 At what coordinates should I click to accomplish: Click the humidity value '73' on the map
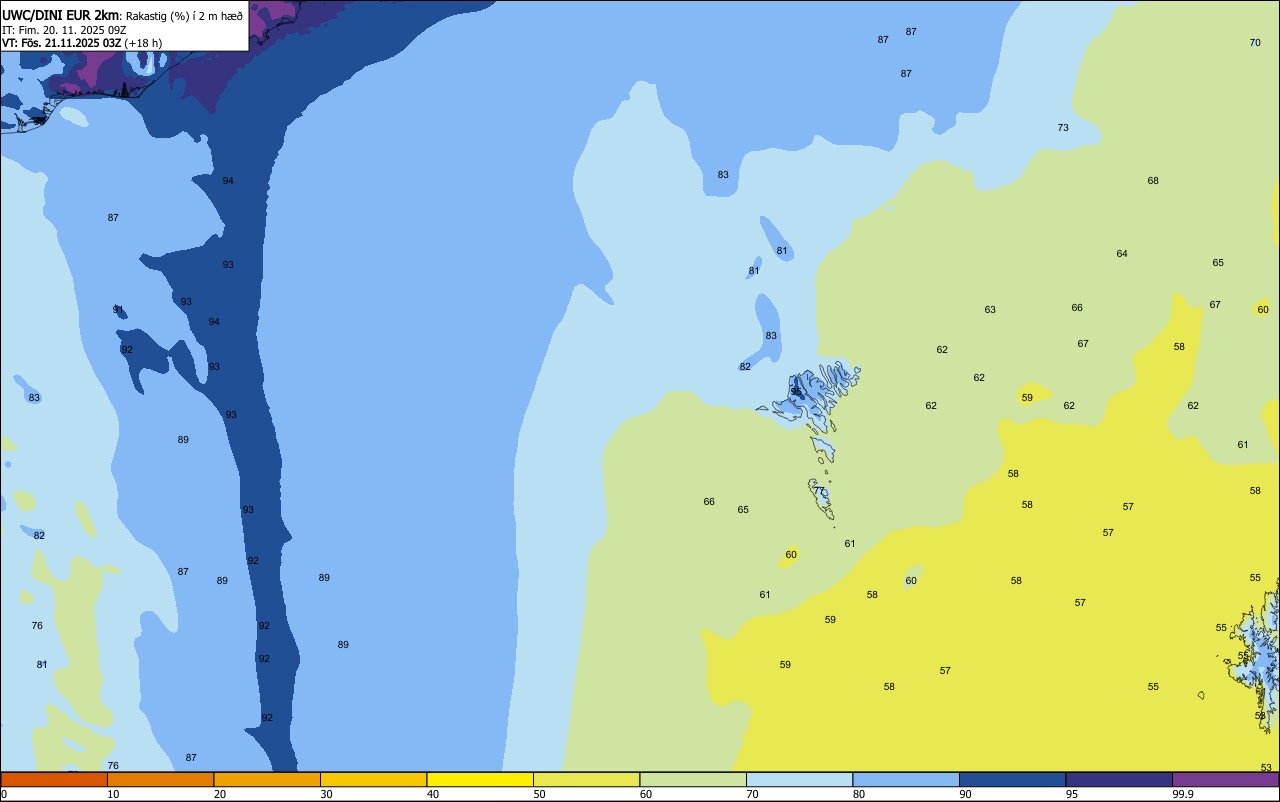coord(1063,128)
